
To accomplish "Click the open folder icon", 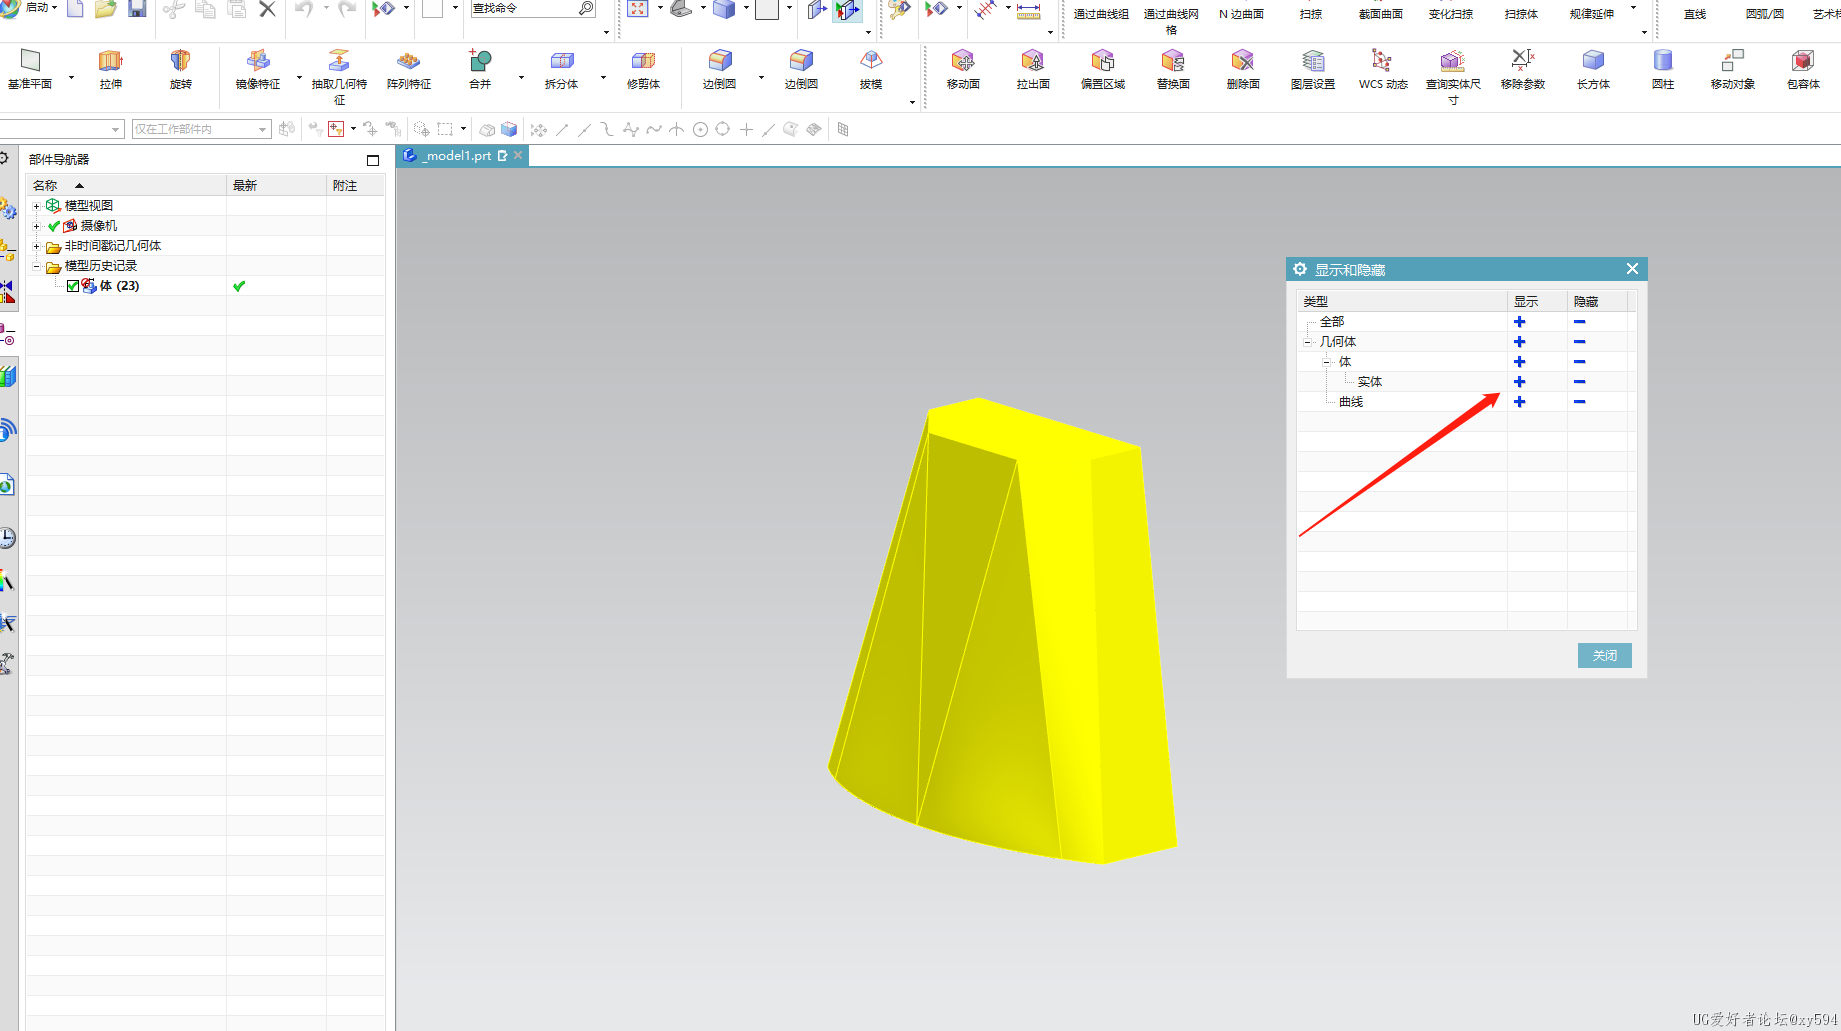I will (x=106, y=9).
